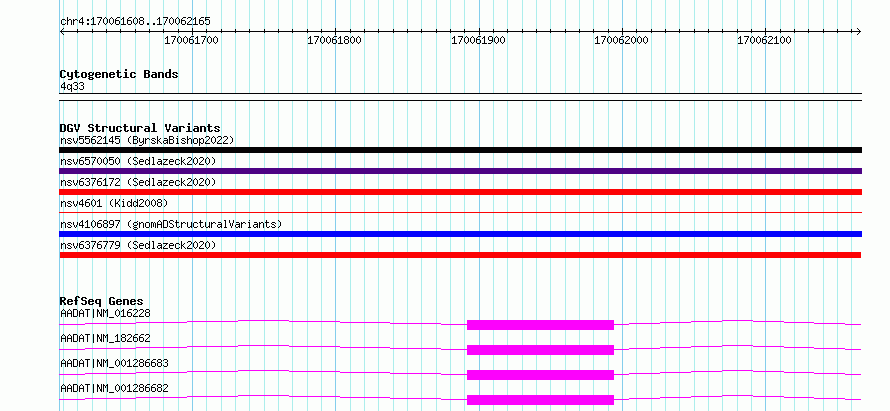Click the chr4:170061608..170062165 region label
The image size is (890, 411).
pos(135,22)
